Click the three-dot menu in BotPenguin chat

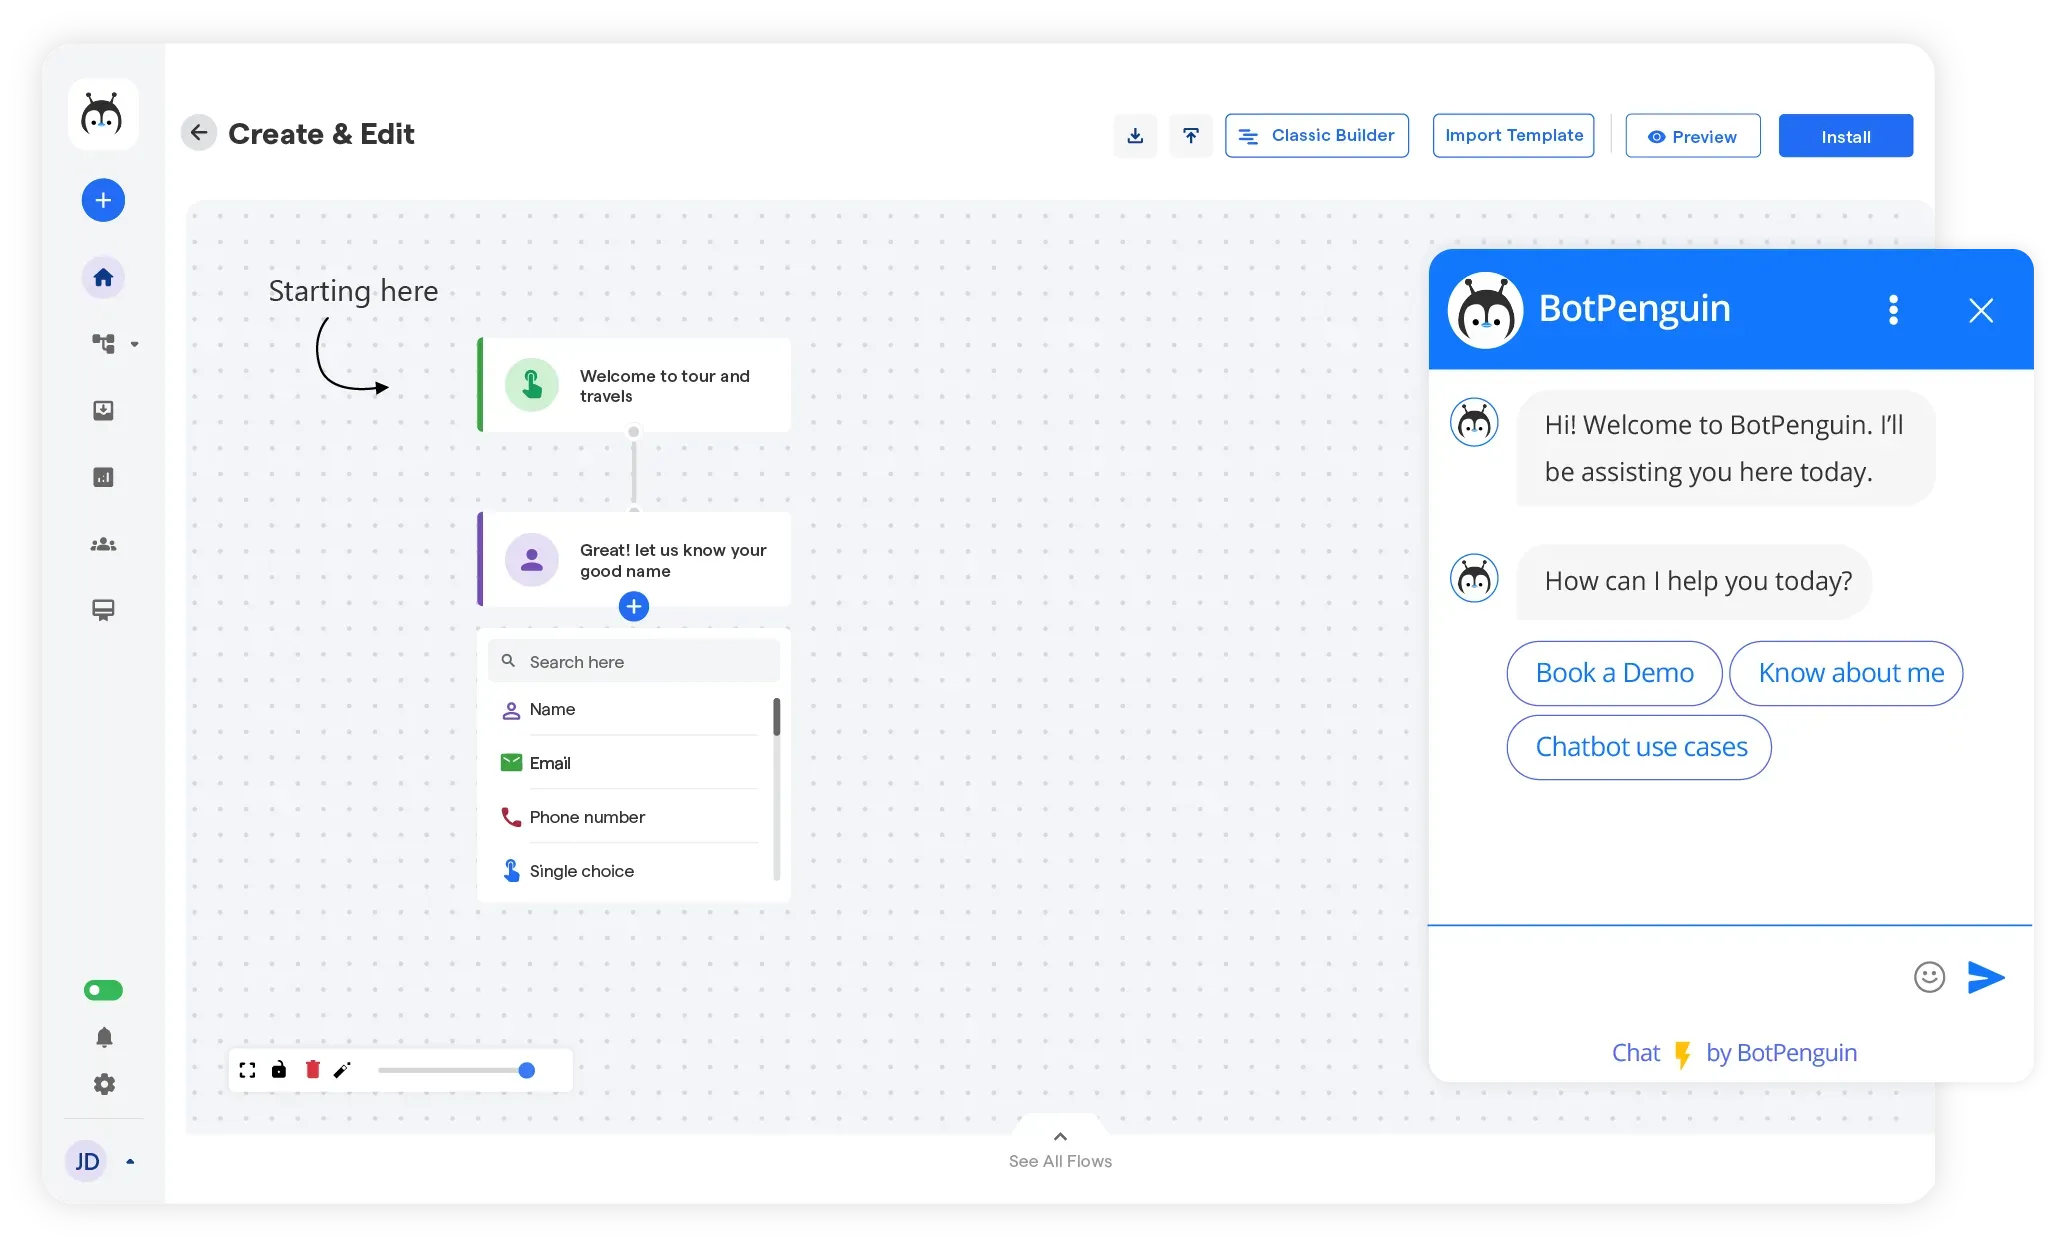click(x=1893, y=310)
